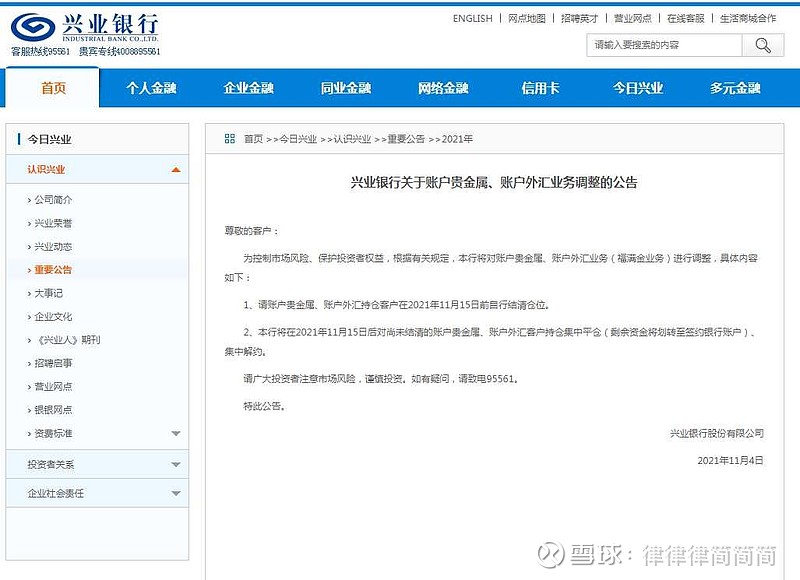800x580 pixels.
Task: Click 认识兴业 sidebar heading
Action: tap(46, 169)
